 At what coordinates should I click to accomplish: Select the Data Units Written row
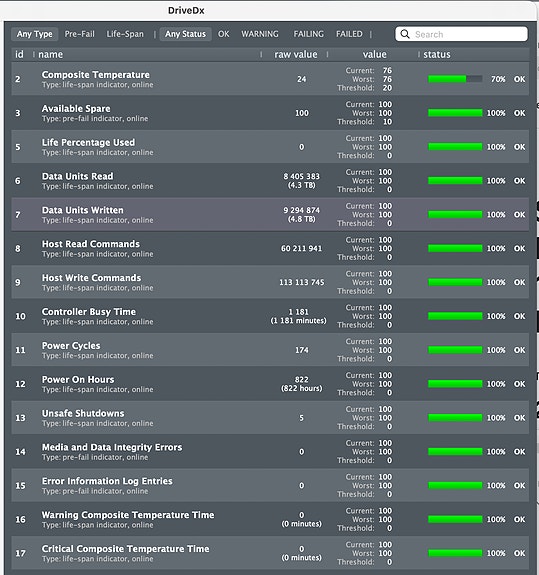click(x=270, y=215)
